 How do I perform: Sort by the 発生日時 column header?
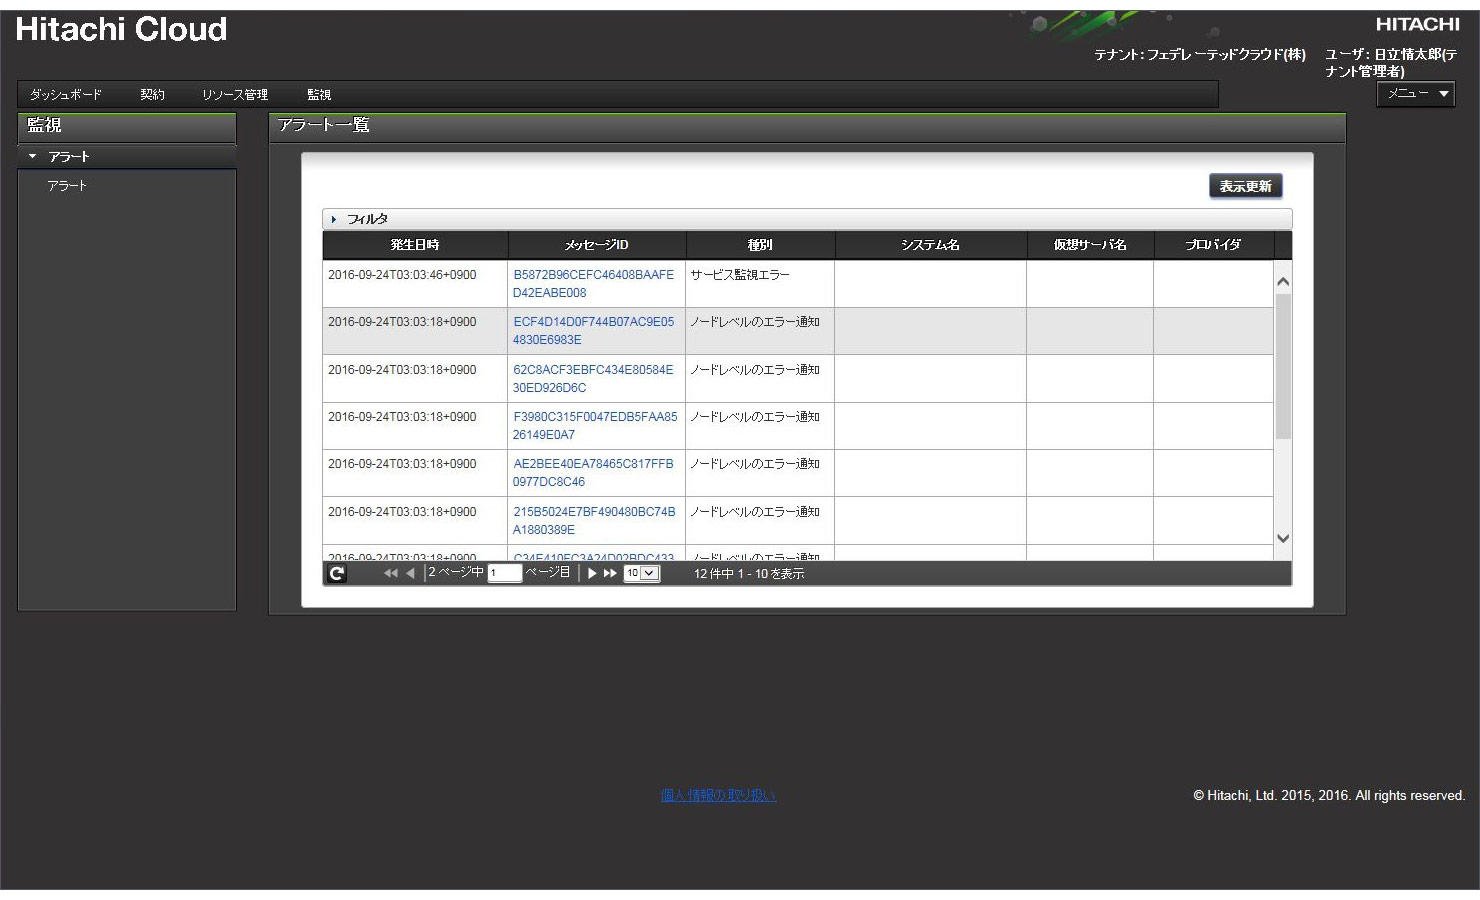(x=415, y=245)
